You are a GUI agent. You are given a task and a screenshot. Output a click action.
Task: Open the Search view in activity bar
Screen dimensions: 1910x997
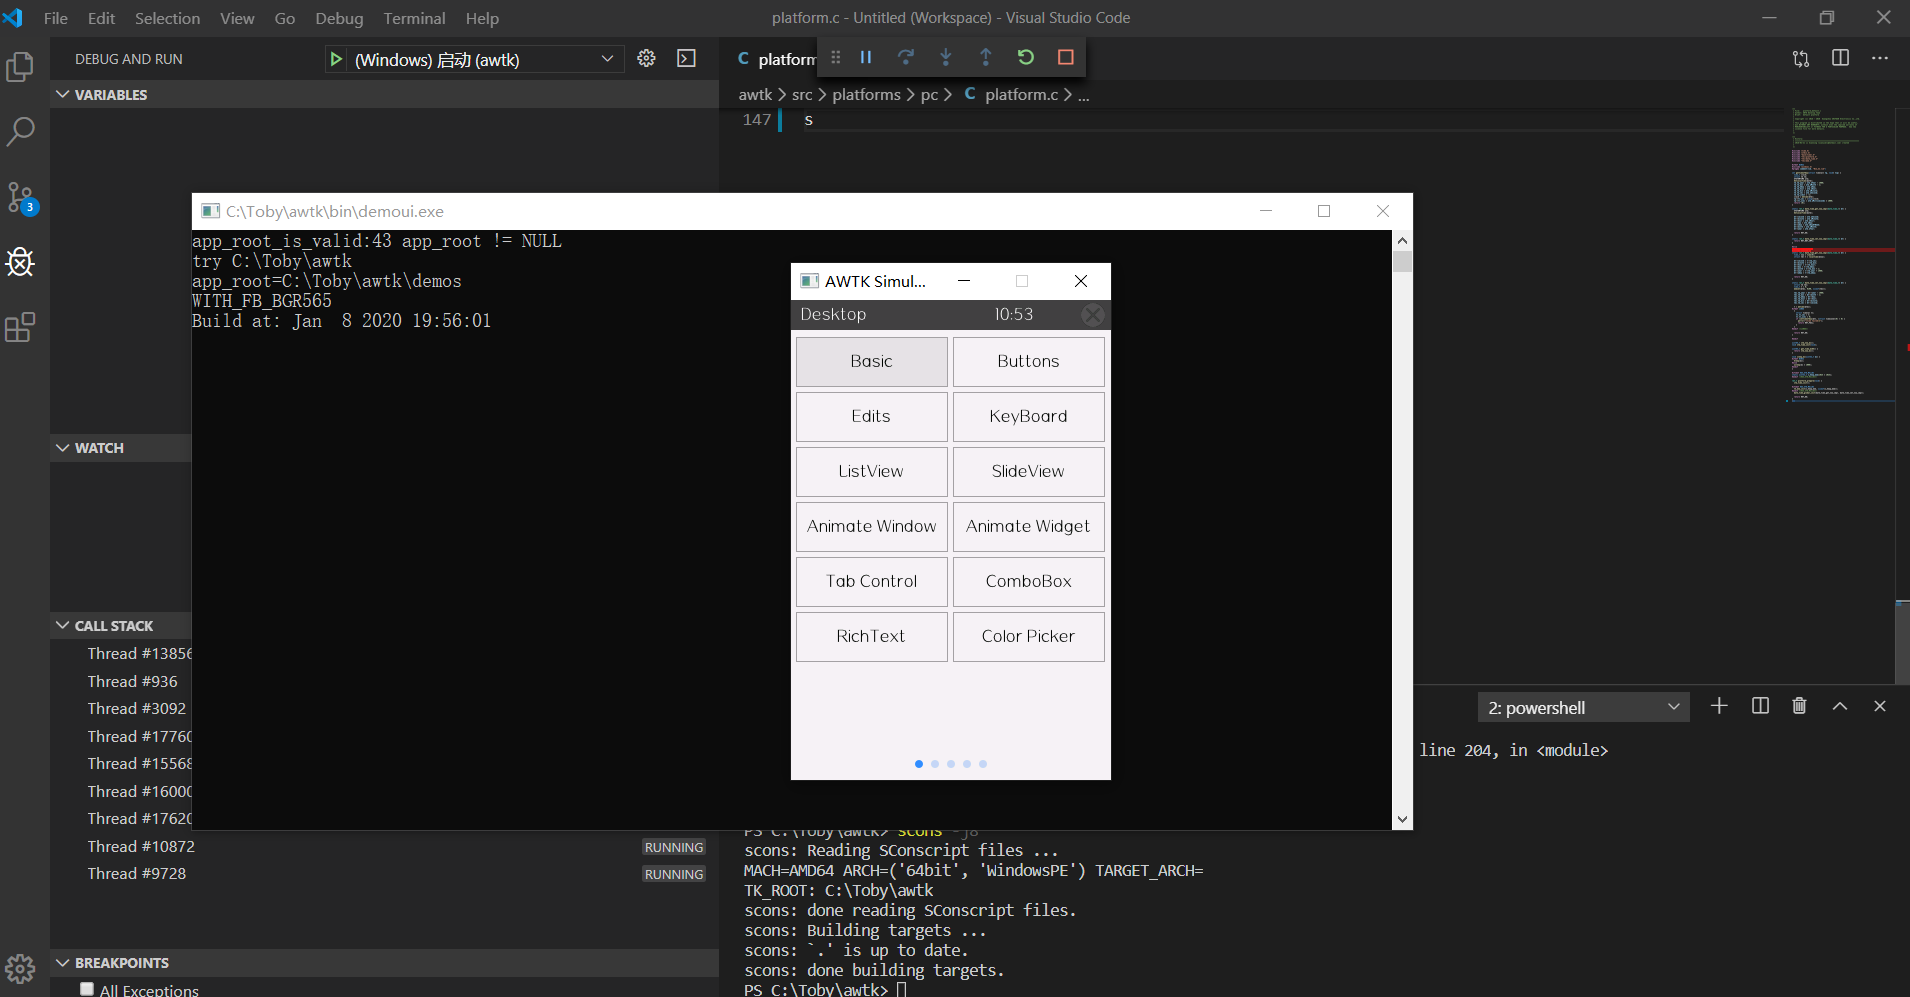tap(20, 131)
